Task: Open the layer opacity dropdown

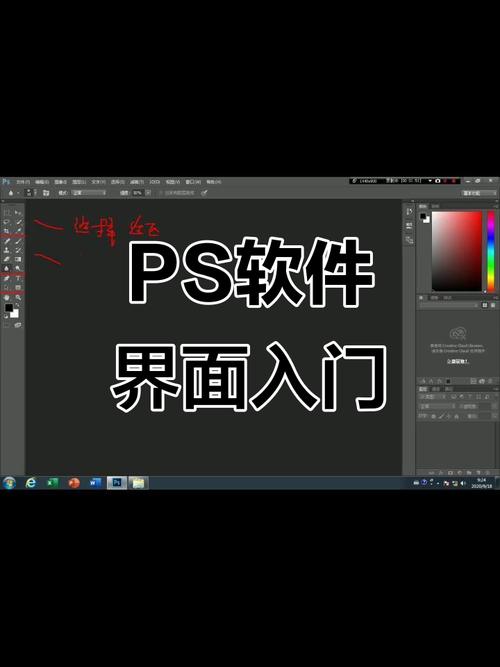Action: (x=494, y=407)
